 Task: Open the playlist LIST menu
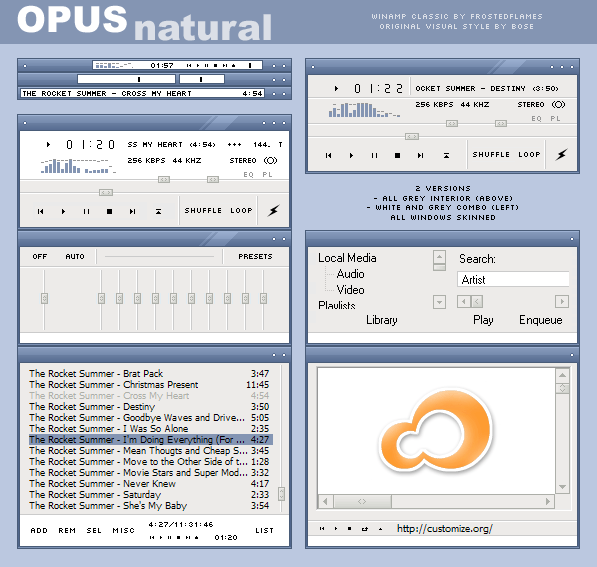coord(264,530)
